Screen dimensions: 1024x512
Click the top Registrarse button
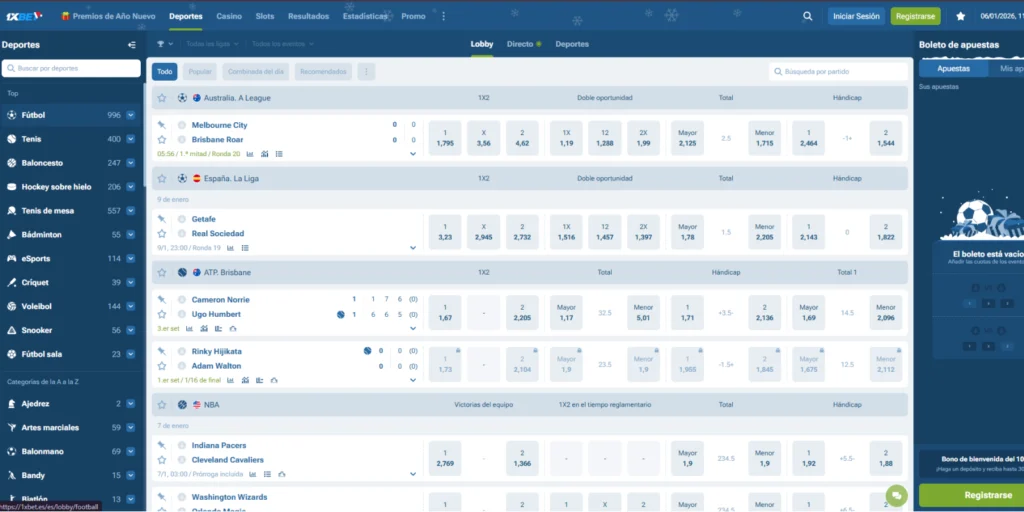pos(916,16)
